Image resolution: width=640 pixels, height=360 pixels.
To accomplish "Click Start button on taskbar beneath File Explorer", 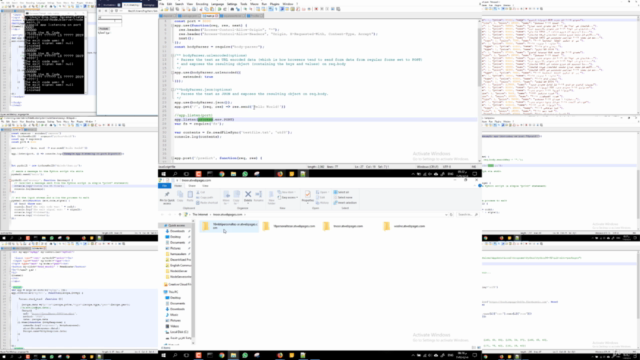I will pyautogui.click(x=163, y=355).
